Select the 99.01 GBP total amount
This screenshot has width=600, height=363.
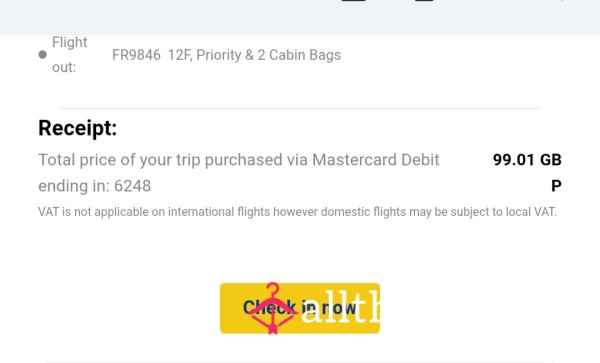point(527,173)
